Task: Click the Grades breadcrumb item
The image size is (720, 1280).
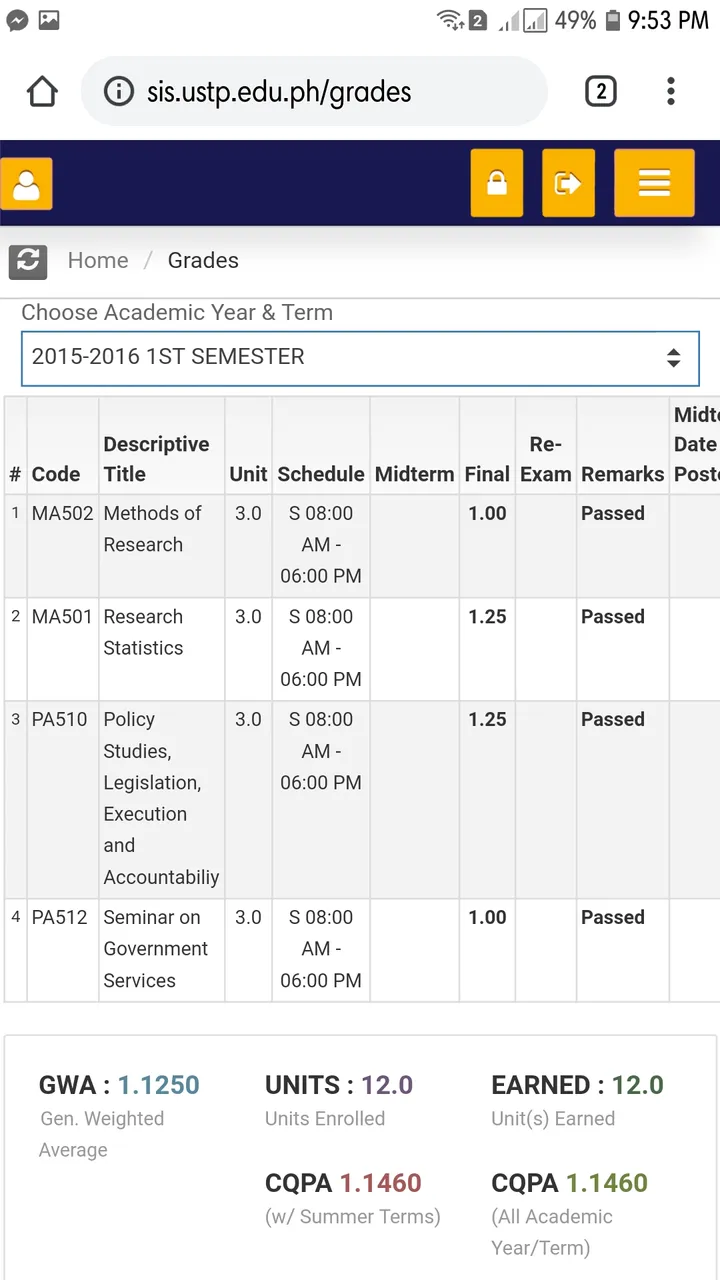Action: click(x=203, y=261)
